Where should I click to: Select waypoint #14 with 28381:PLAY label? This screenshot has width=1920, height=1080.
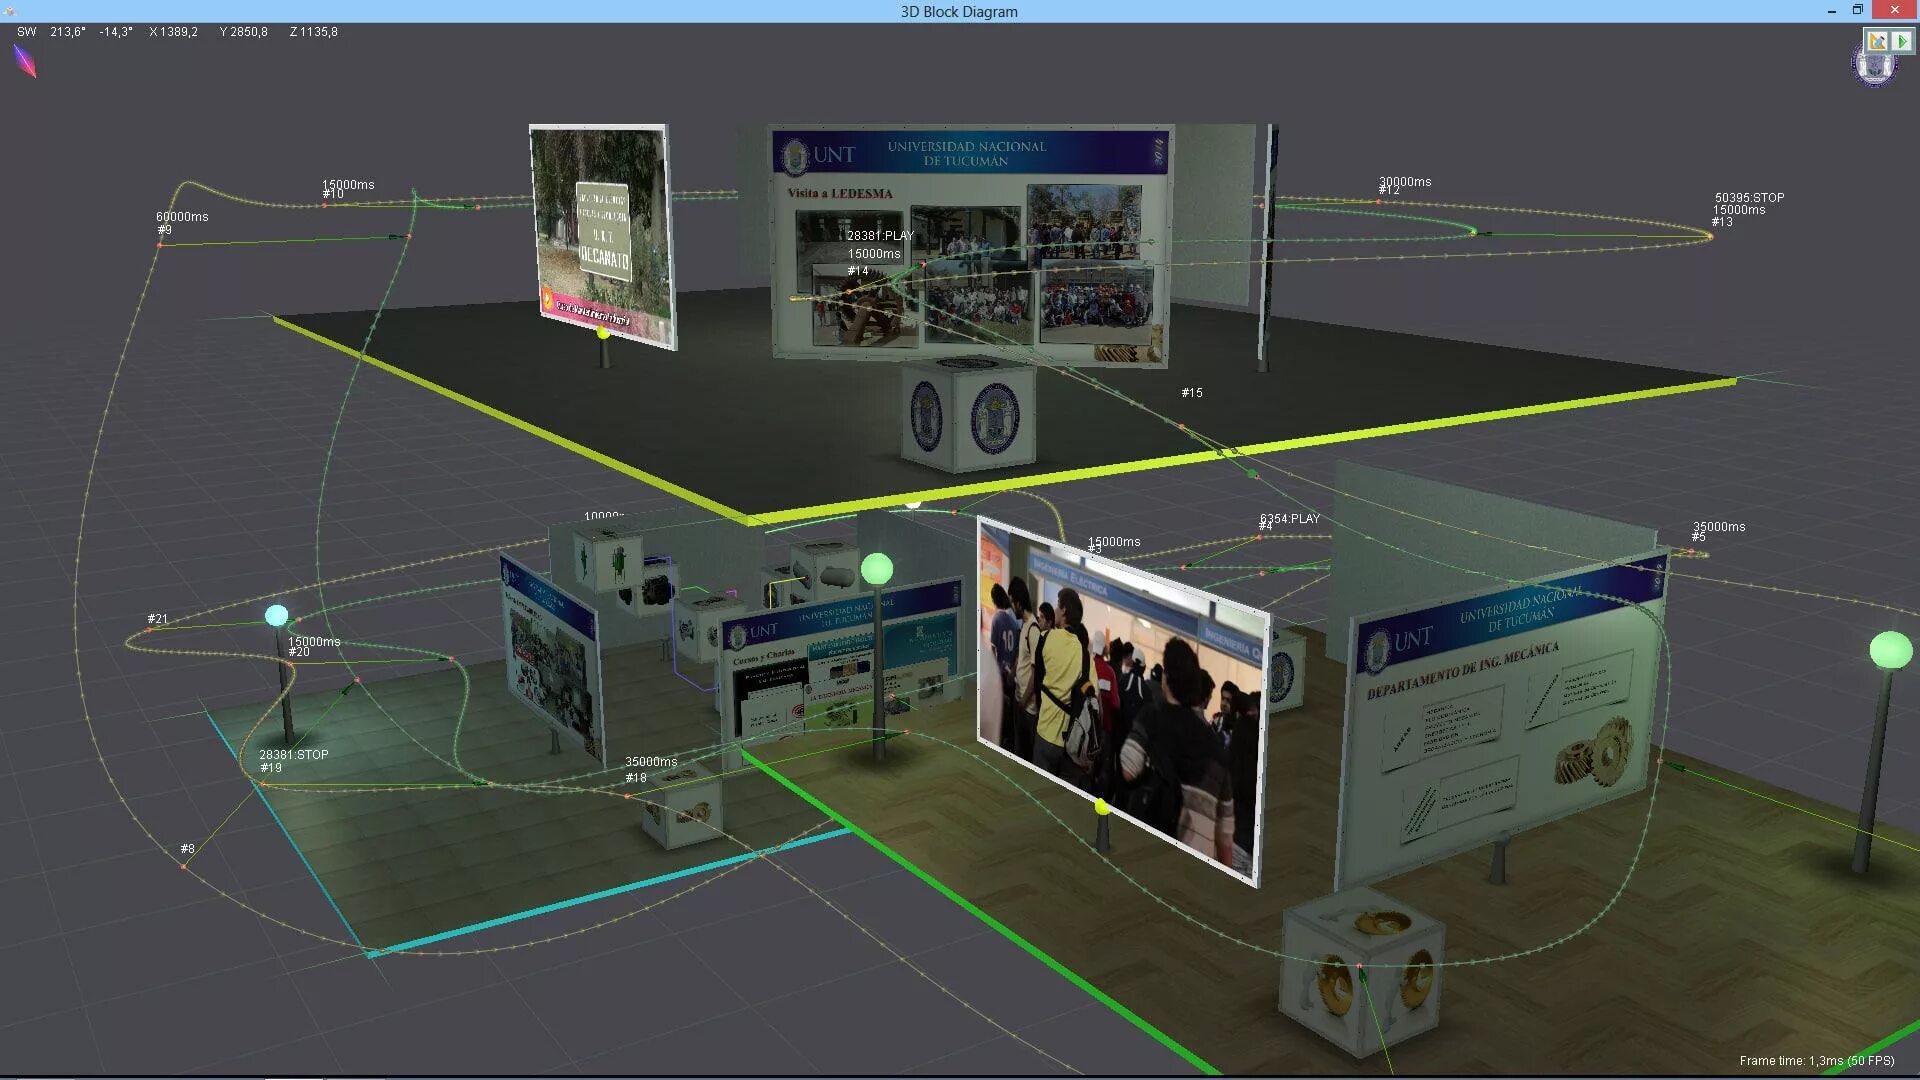tap(849, 290)
